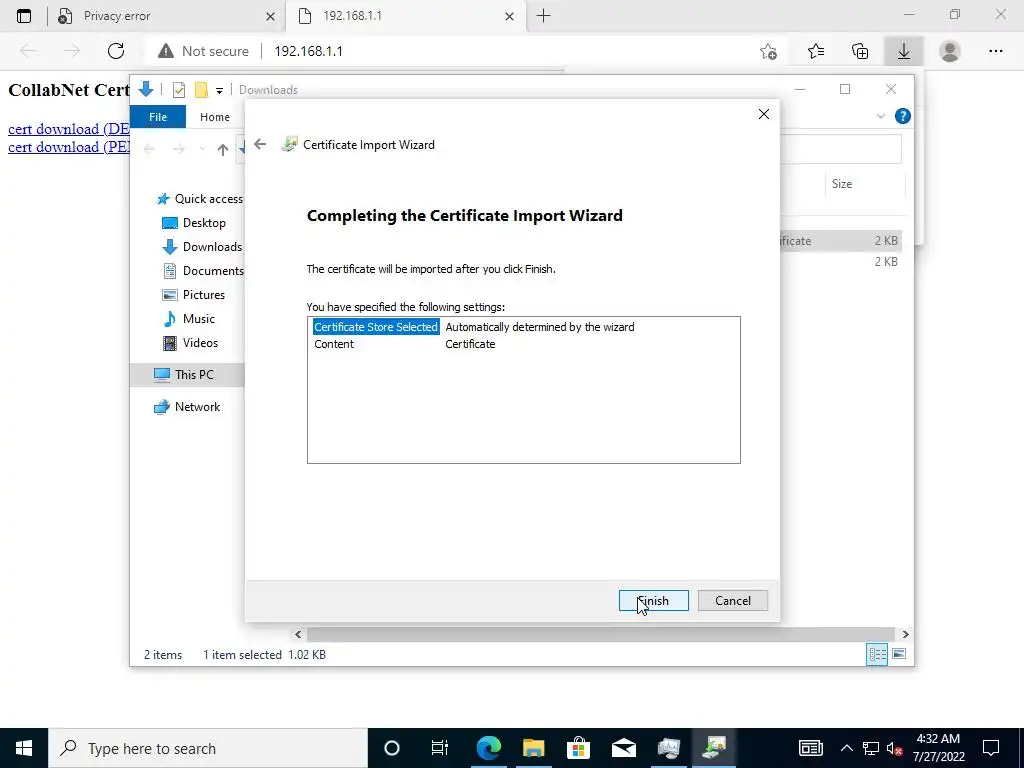Image resolution: width=1024 pixels, height=768 pixels.
Task: Open the Windows Start menu
Action: tap(24, 748)
